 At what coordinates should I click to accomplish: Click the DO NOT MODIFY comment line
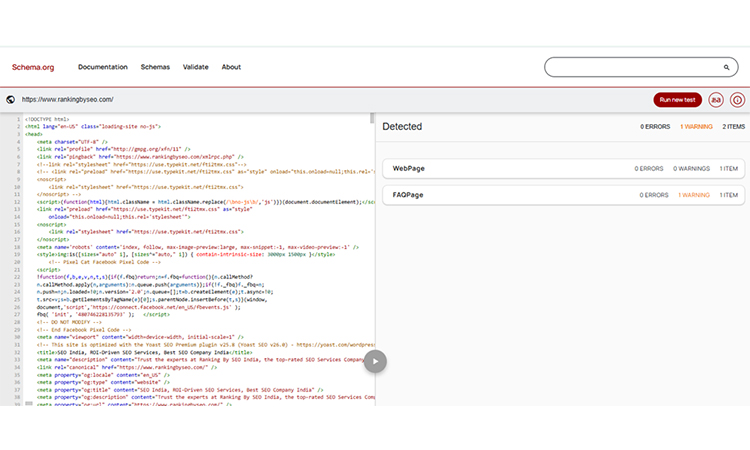click(69, 322)
